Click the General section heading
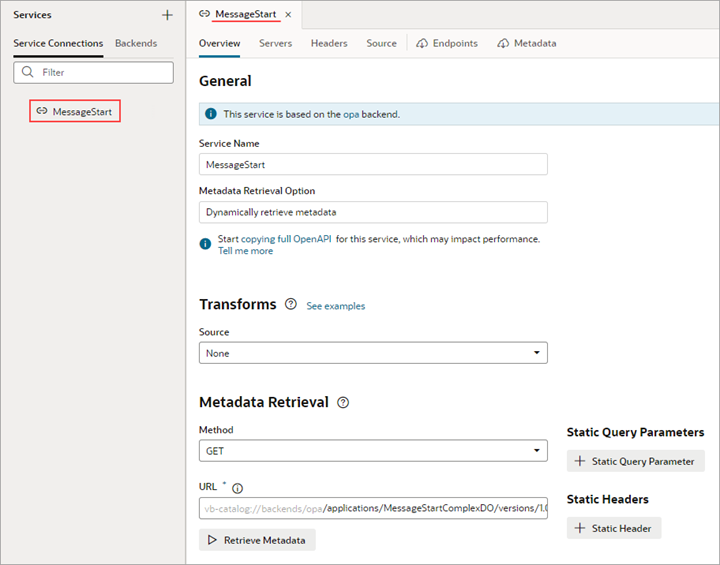720x565 pixels. pos(225,81)
